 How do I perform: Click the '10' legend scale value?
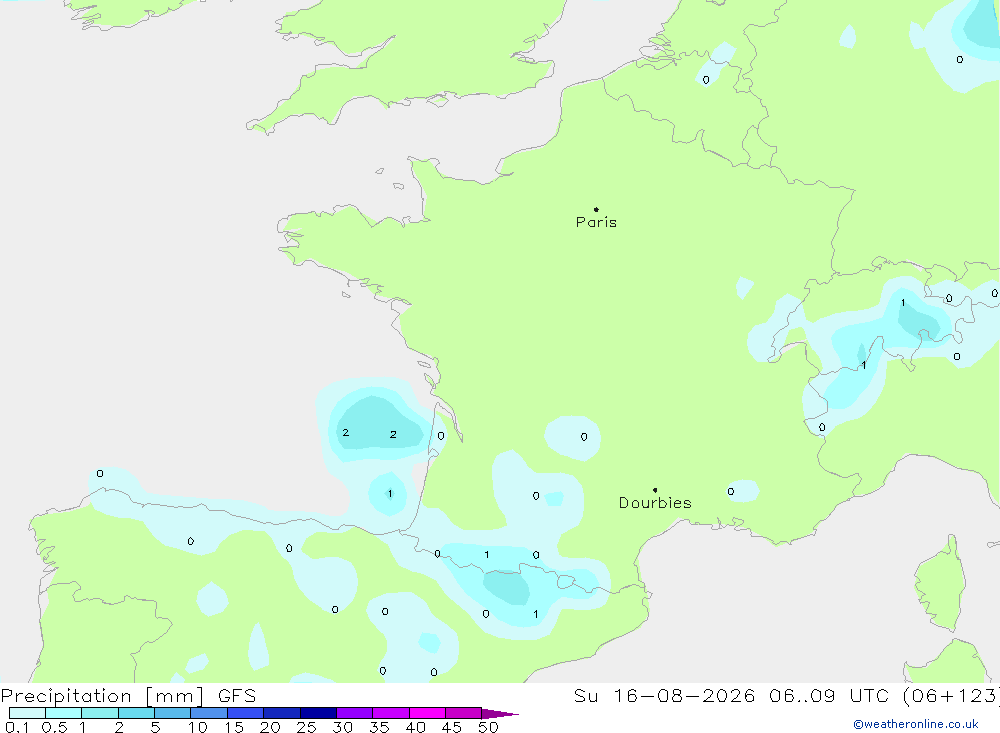click(x=198, y=727)
